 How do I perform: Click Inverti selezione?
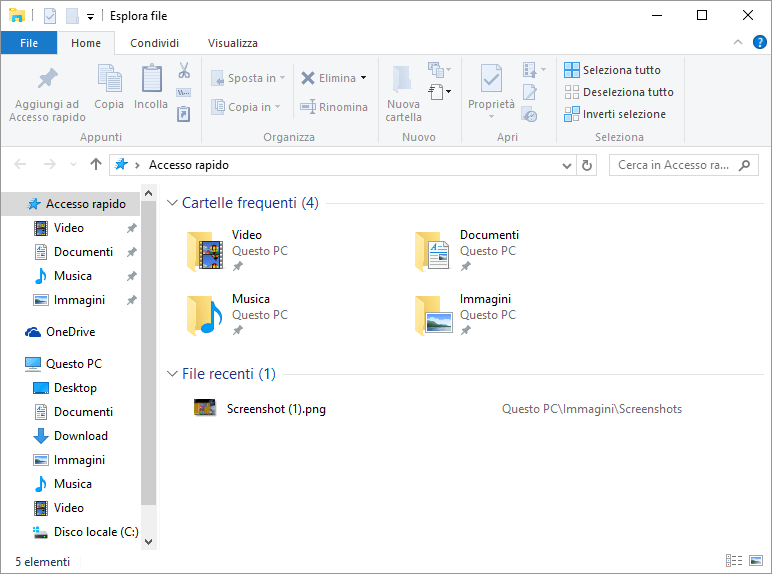click(614, 114)
